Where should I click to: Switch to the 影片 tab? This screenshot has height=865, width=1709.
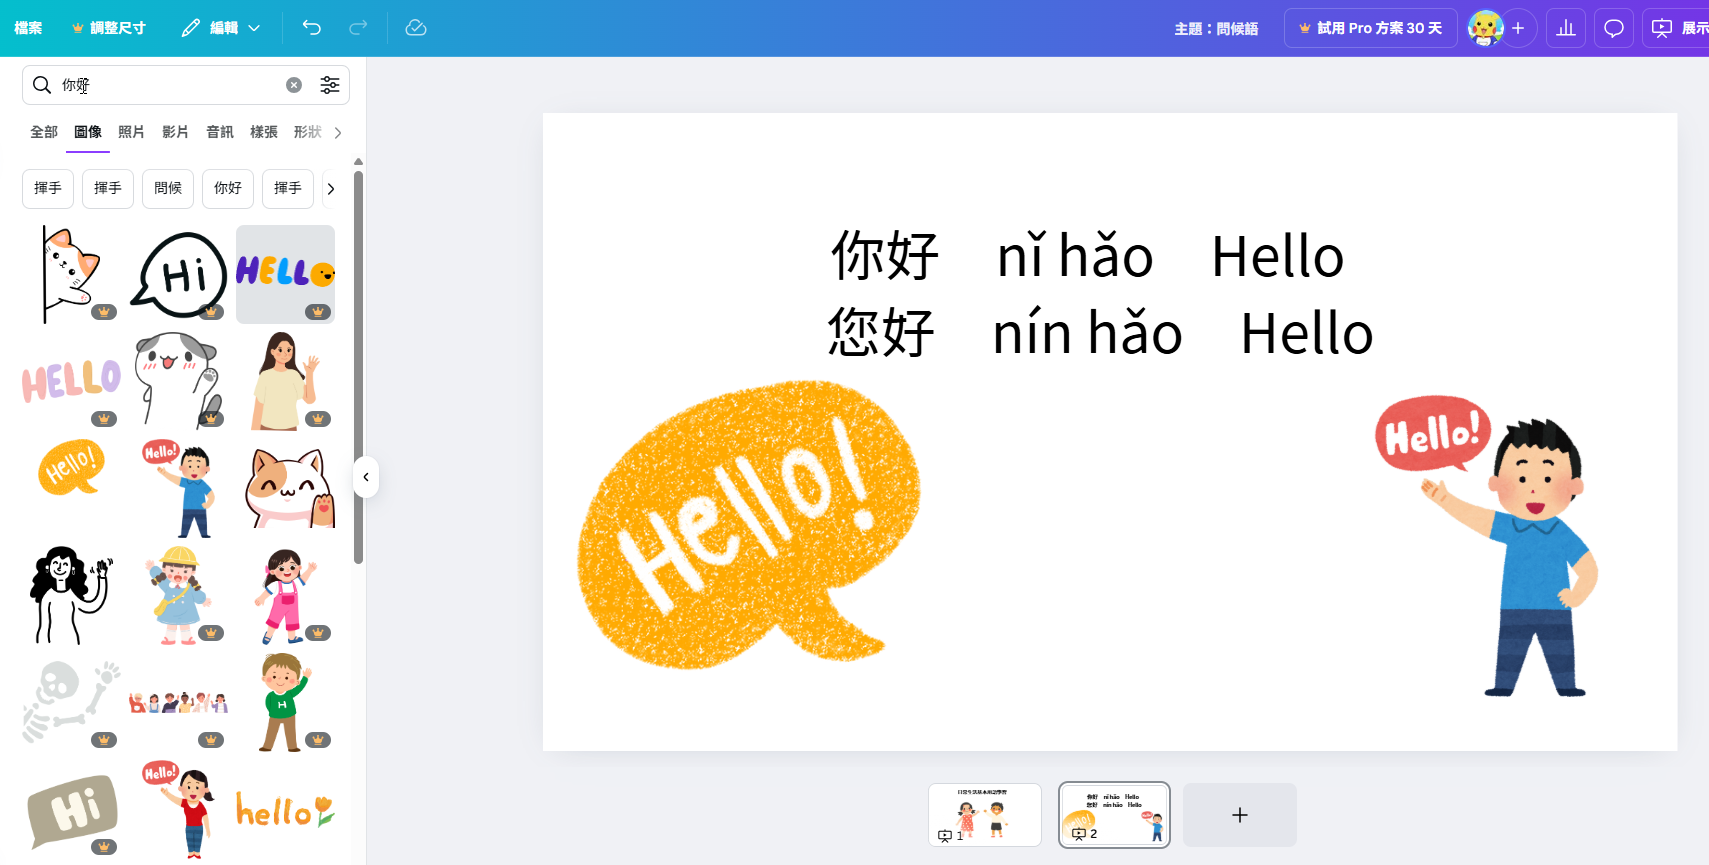(175, 132)
